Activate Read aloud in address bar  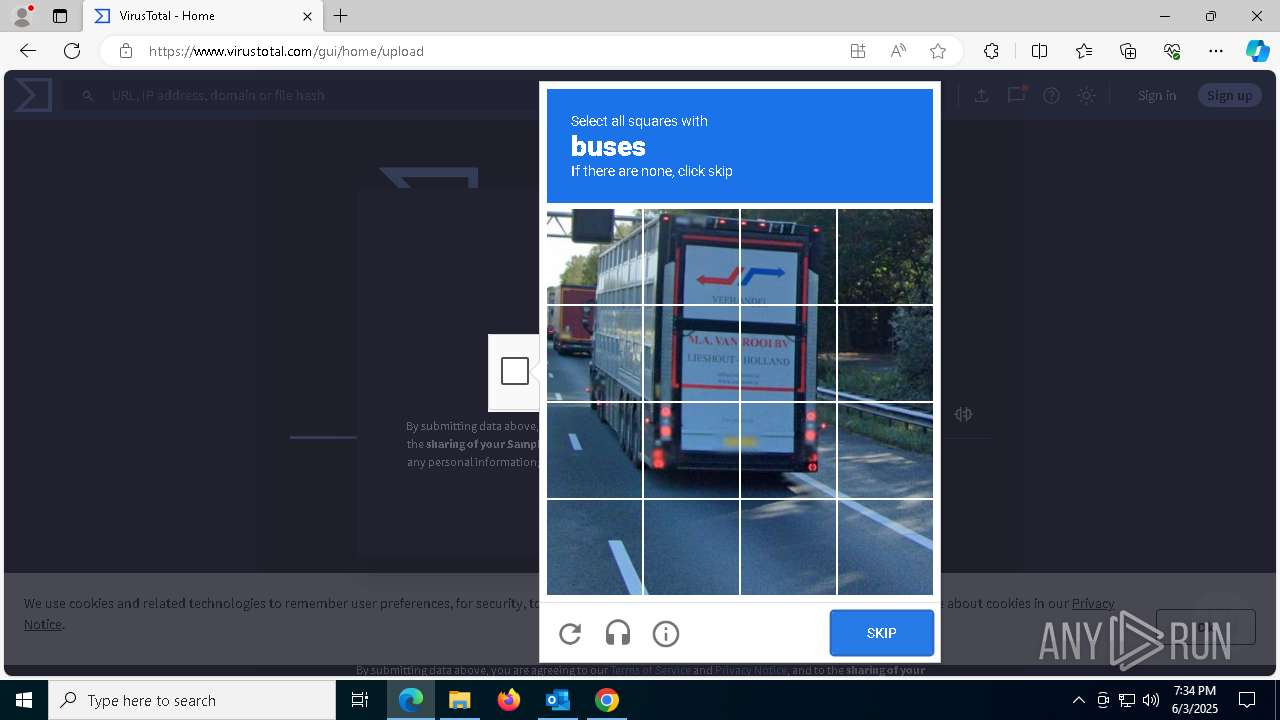(x=898, y=51)
